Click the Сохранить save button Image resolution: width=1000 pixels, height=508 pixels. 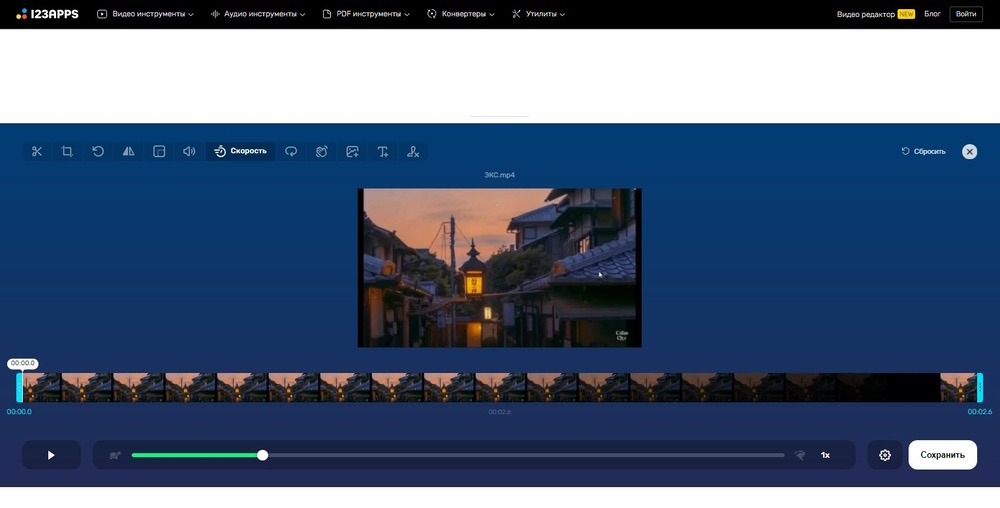click(x=943, y=455)
